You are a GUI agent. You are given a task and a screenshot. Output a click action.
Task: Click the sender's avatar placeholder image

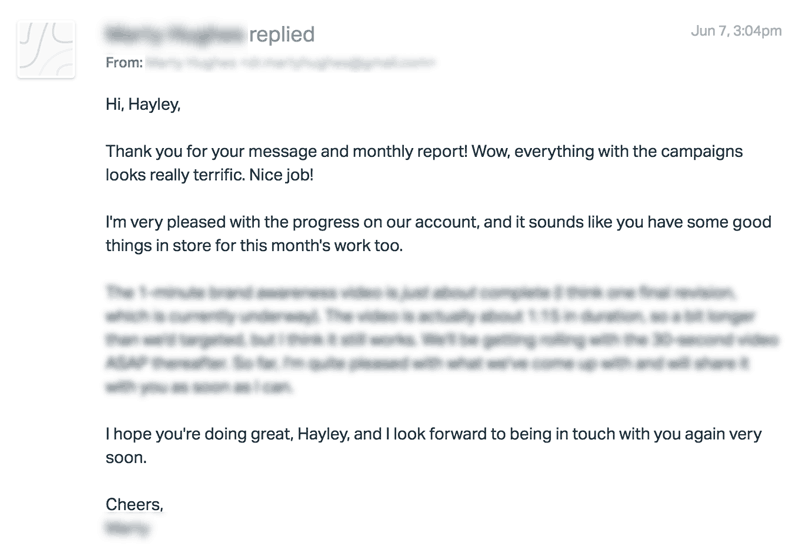(x=46, y=49)
